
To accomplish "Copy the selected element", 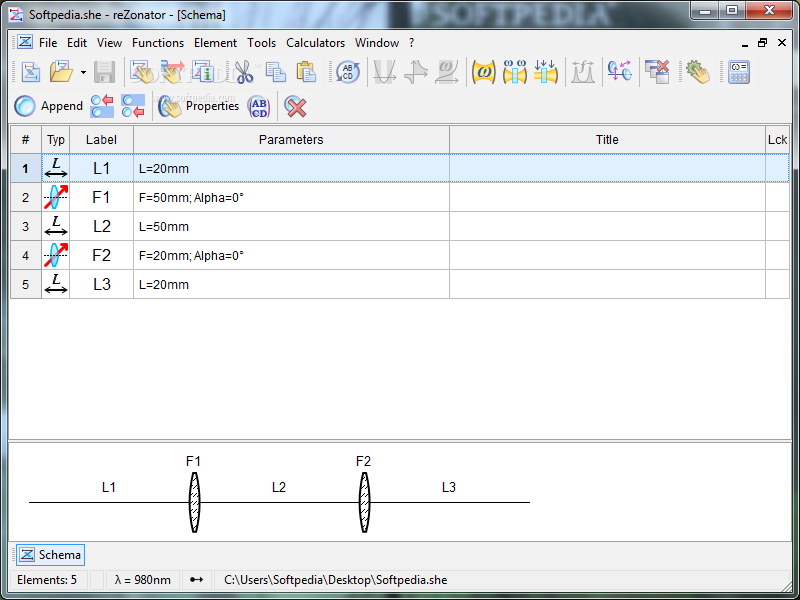I will [x=276, y=72].
